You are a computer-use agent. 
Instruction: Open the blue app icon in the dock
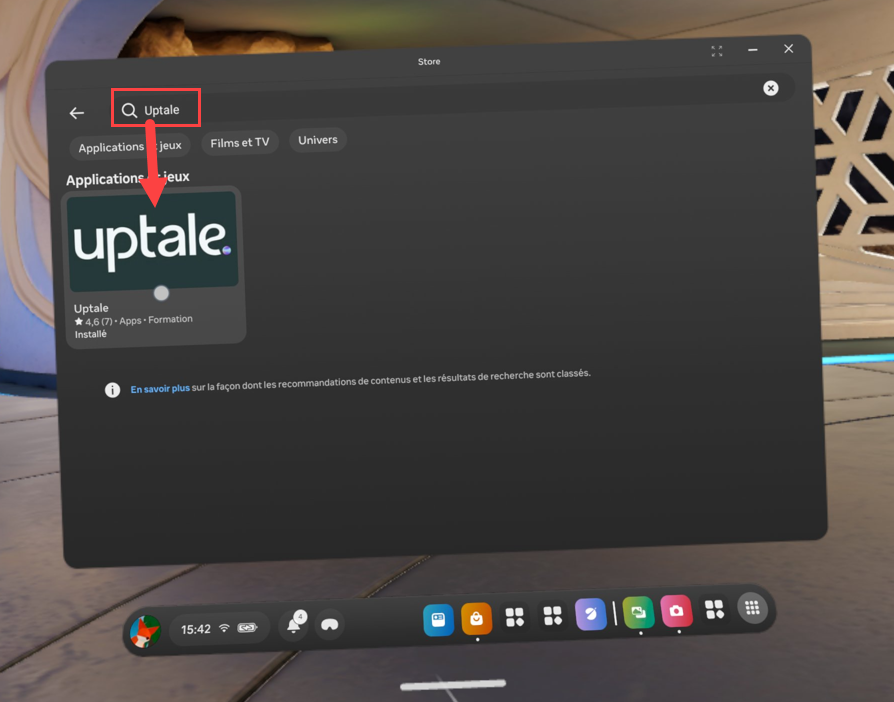(x=438, y=620)
